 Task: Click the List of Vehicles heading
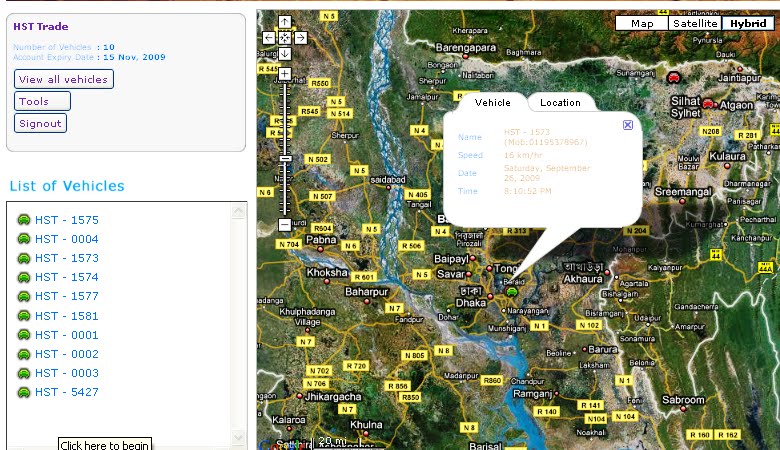[x=67, y=186]
